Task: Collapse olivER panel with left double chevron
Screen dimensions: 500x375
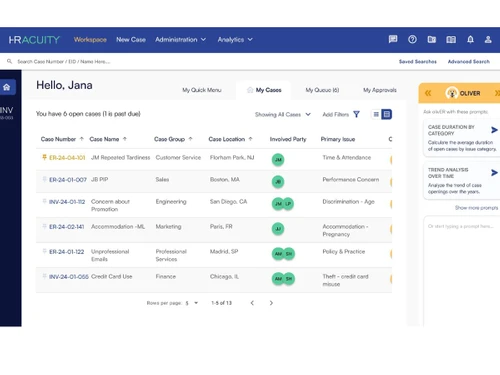Action: 428,93
